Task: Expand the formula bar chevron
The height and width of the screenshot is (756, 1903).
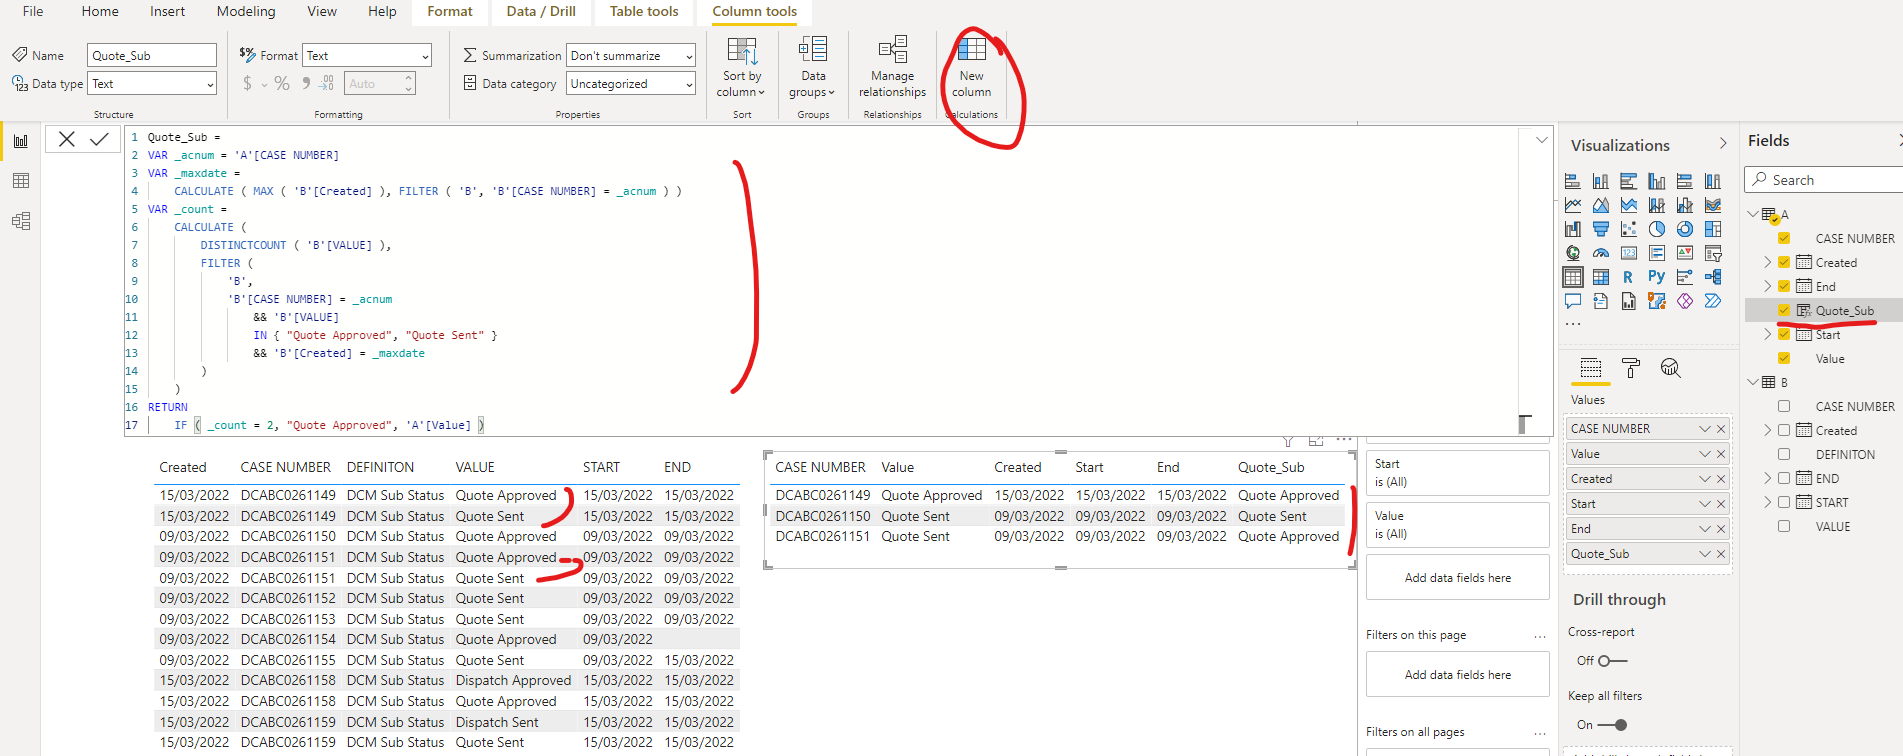Action: click(x=1541, y=140)
